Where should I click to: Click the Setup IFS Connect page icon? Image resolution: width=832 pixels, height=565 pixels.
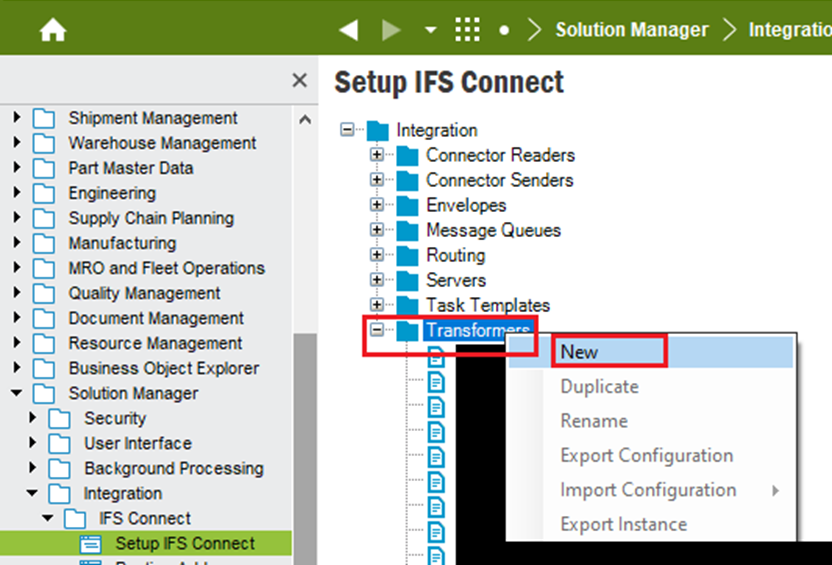click(90, 544)
